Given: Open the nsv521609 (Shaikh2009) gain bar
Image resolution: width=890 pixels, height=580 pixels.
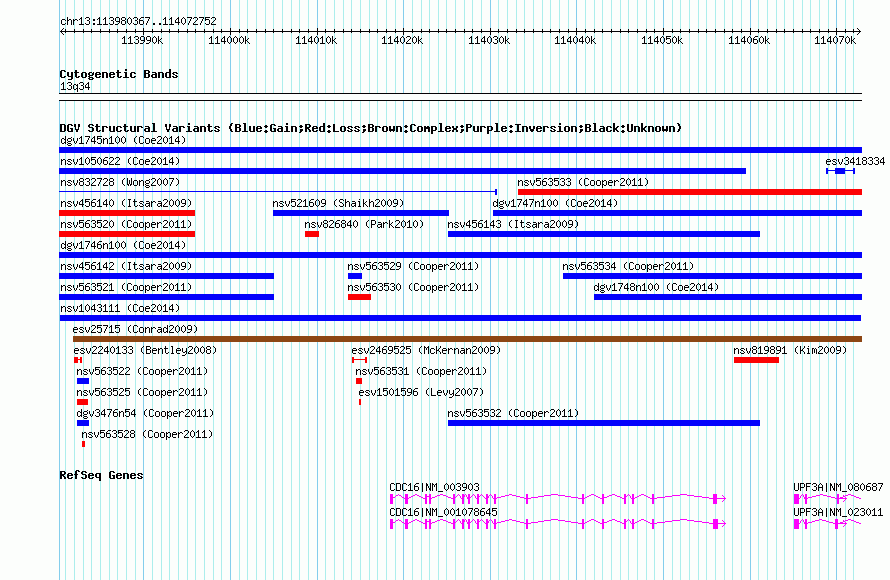Looking at the screenshot, I should pos(360,213).
